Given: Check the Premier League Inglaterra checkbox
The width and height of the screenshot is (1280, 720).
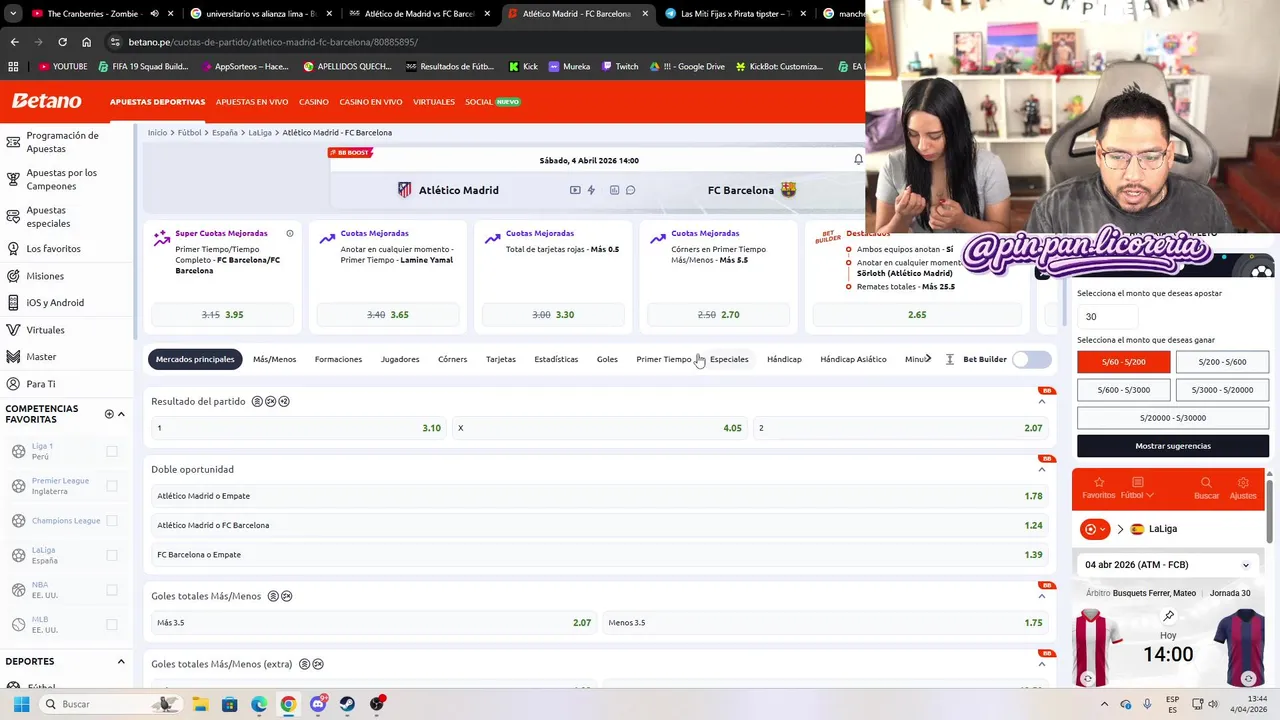Looking at the screenshot, I should point(112,486).
